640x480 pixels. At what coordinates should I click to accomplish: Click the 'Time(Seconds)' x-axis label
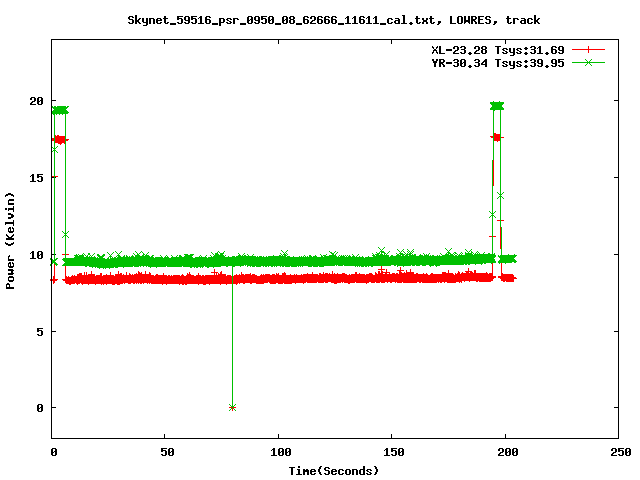pos(333,471)
